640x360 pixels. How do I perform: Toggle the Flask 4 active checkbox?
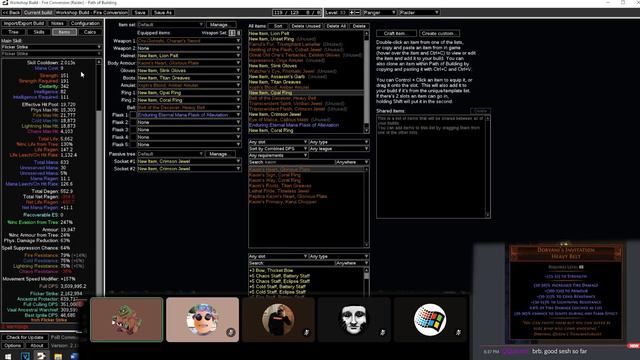[x=133, y=137]
